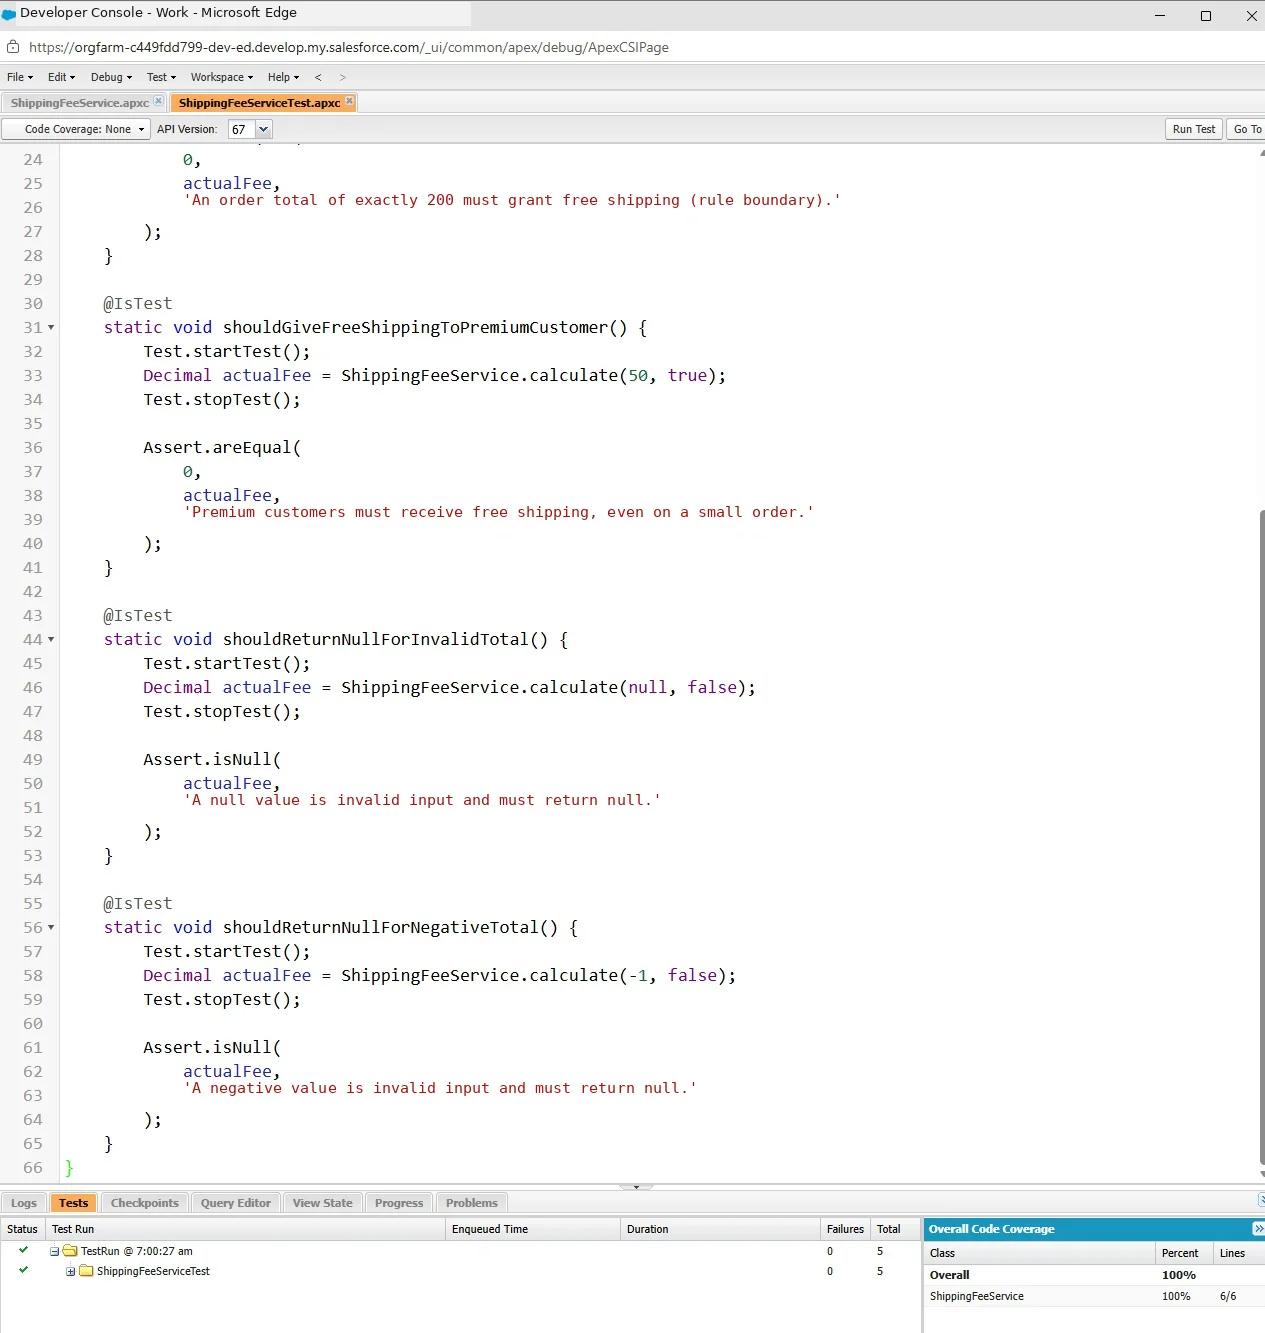This screenshot has height=1333, width=1265.
Task: Click the ShippingFeeServiceTest folder icon
Action: (86, 1271)
